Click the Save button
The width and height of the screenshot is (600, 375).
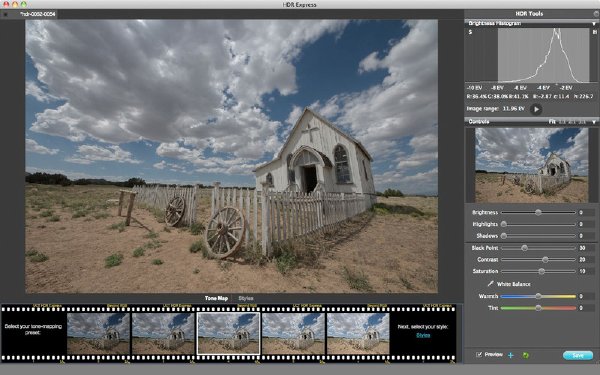tap(578, 355)
